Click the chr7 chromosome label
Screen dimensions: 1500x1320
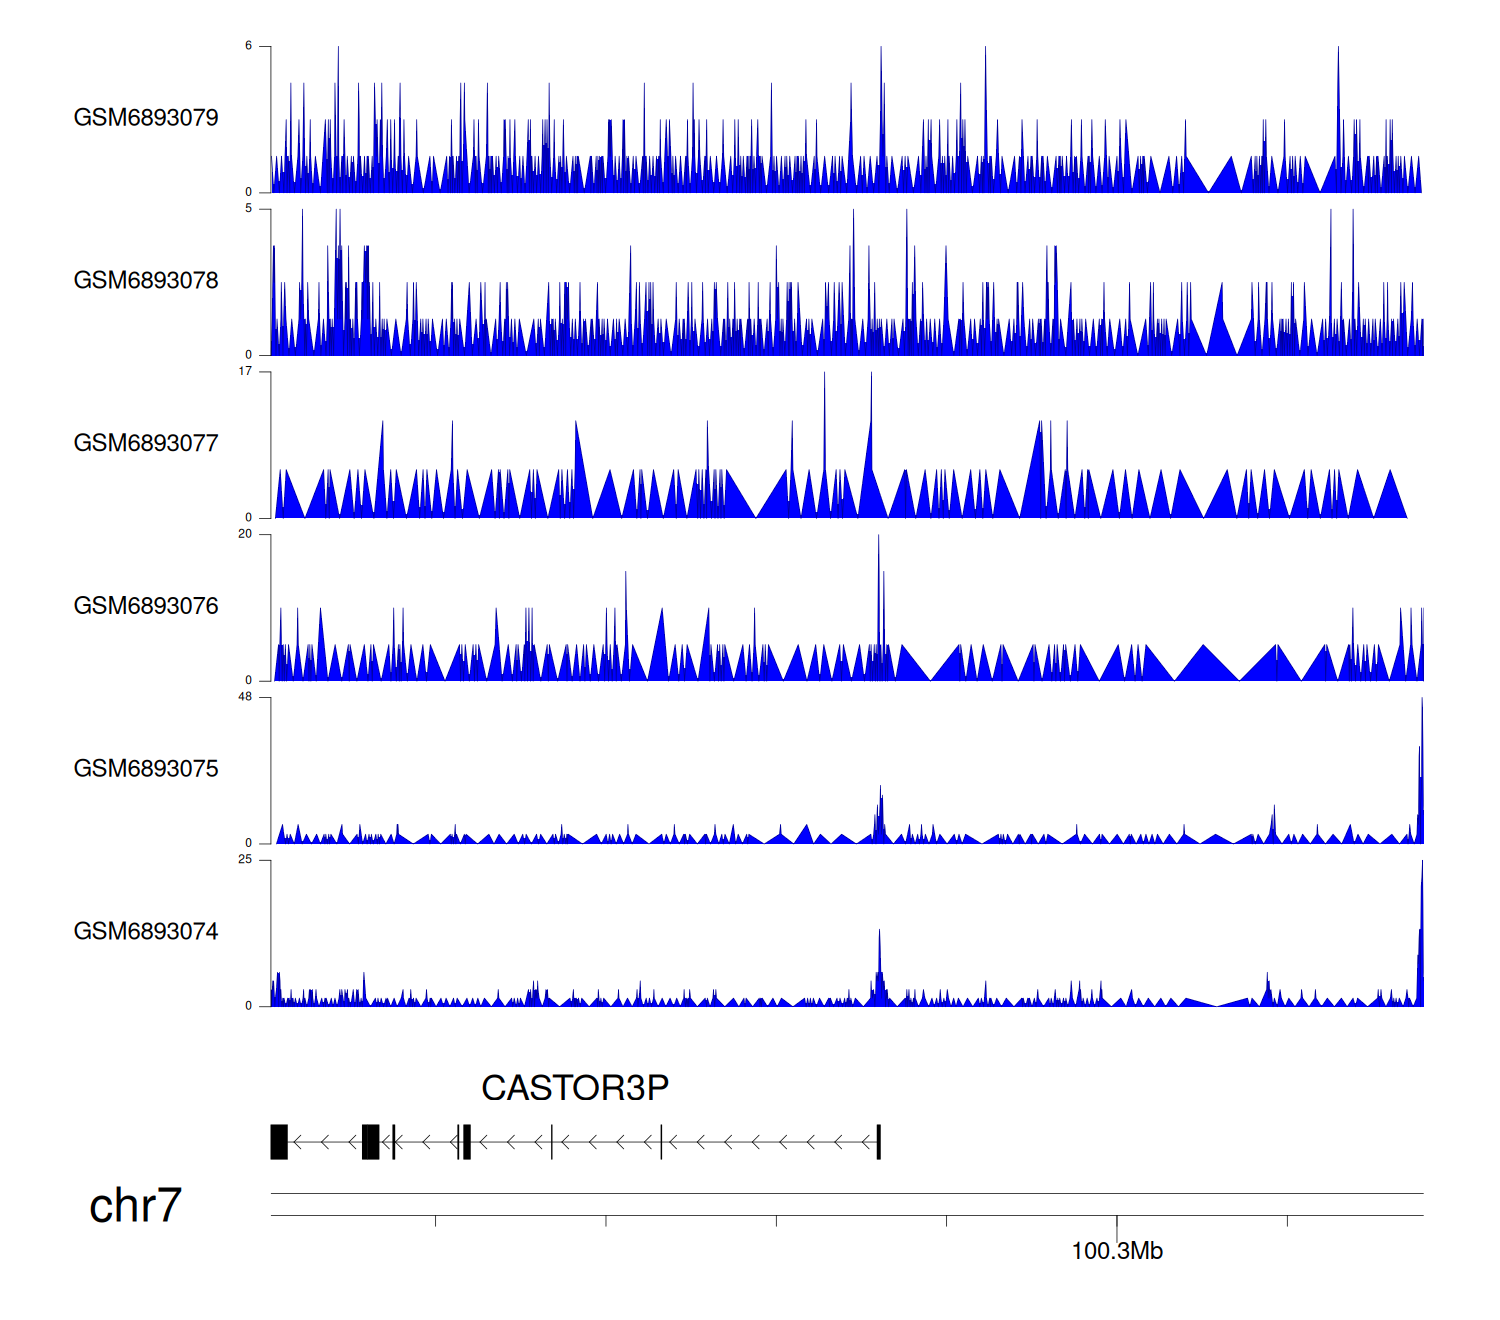coord(135,1206)
